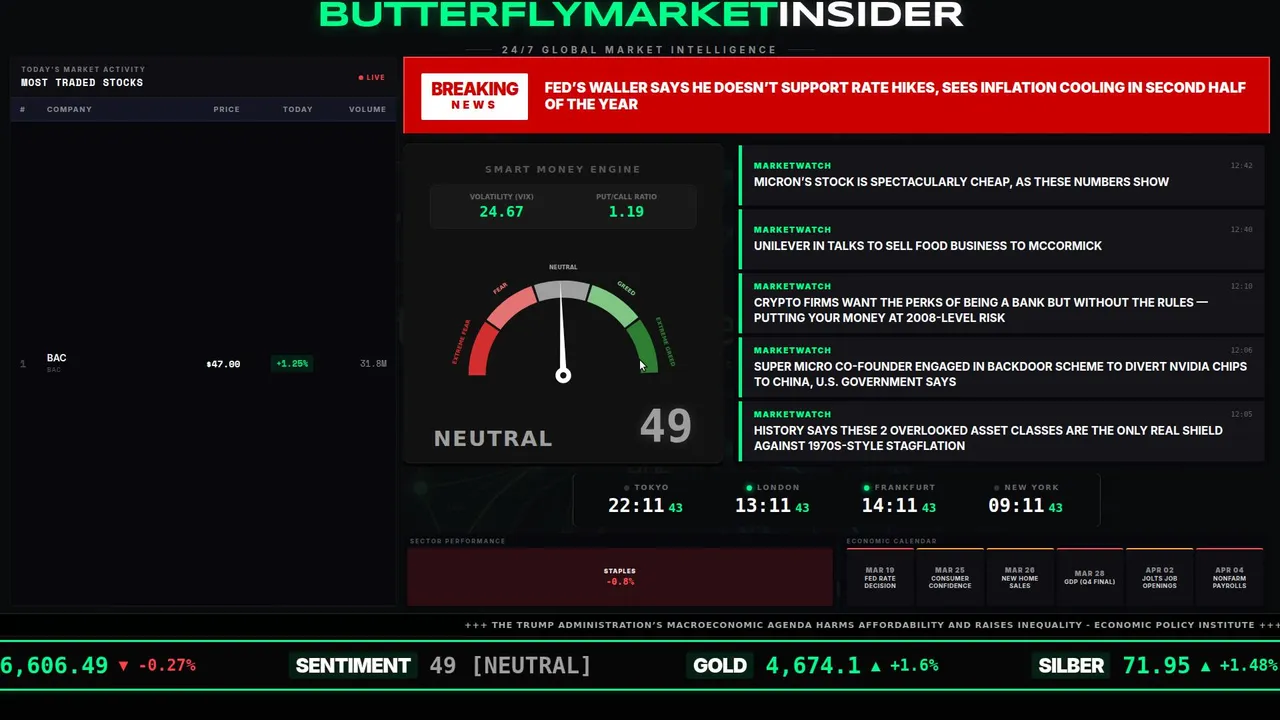The height and width of the screenshot is (720, 1280).
Task: Open the Fed's Waller breaking headline
Action: 895,96
